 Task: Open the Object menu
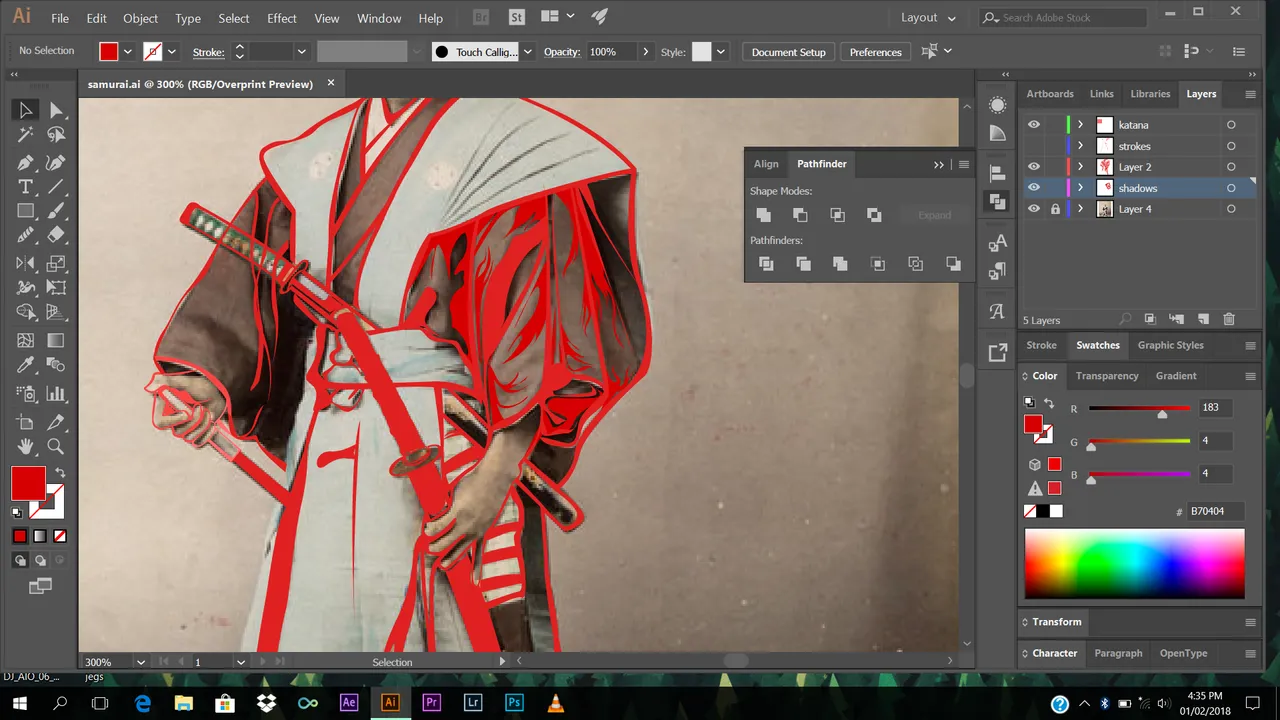point(140,18)
